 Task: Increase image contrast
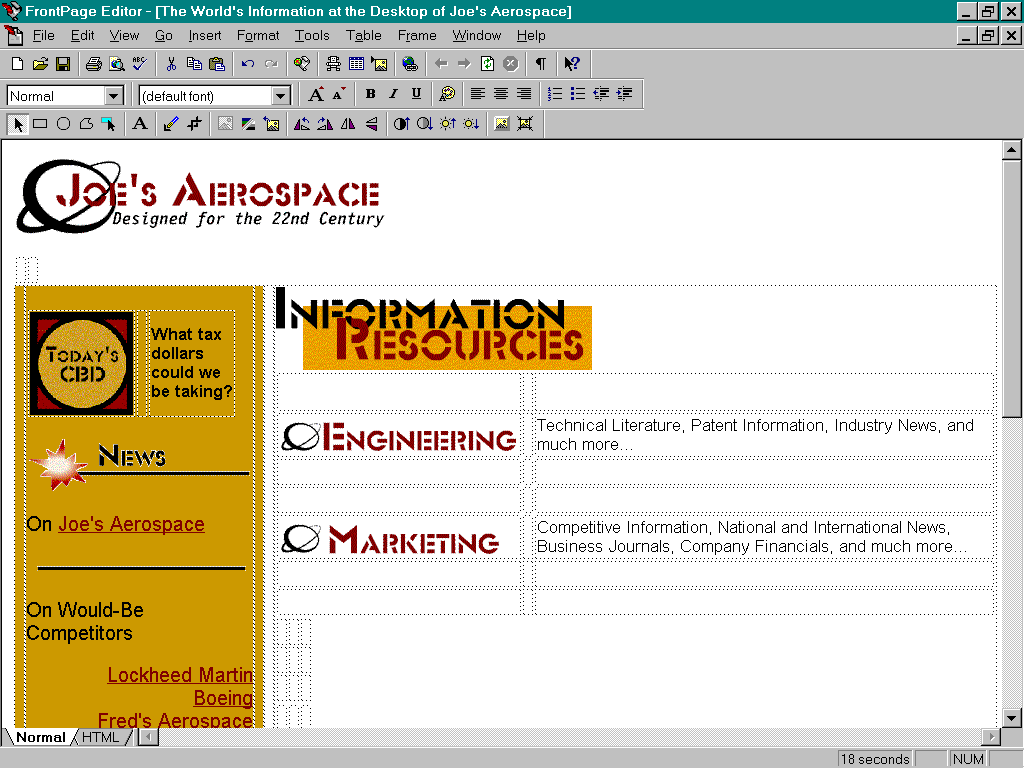(x=402, y=123)
